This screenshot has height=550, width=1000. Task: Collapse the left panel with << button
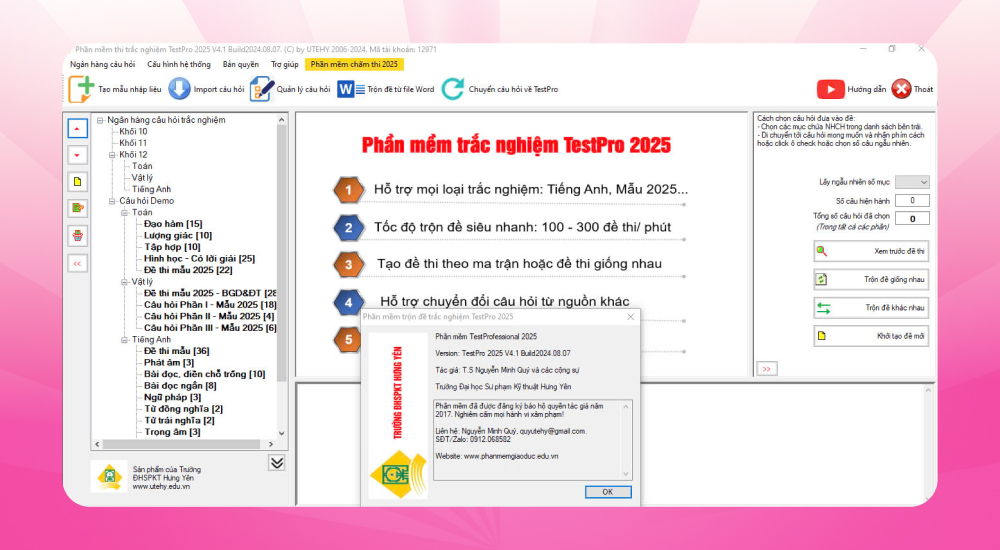point(77,263)
